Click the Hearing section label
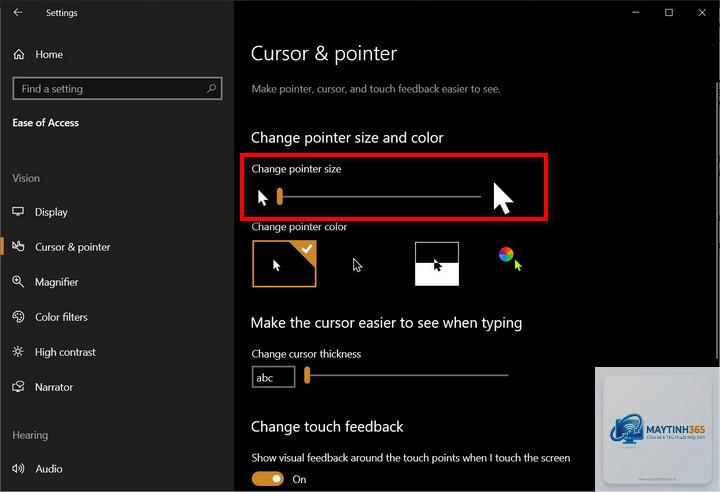720x492 pixels. [30, 435]
